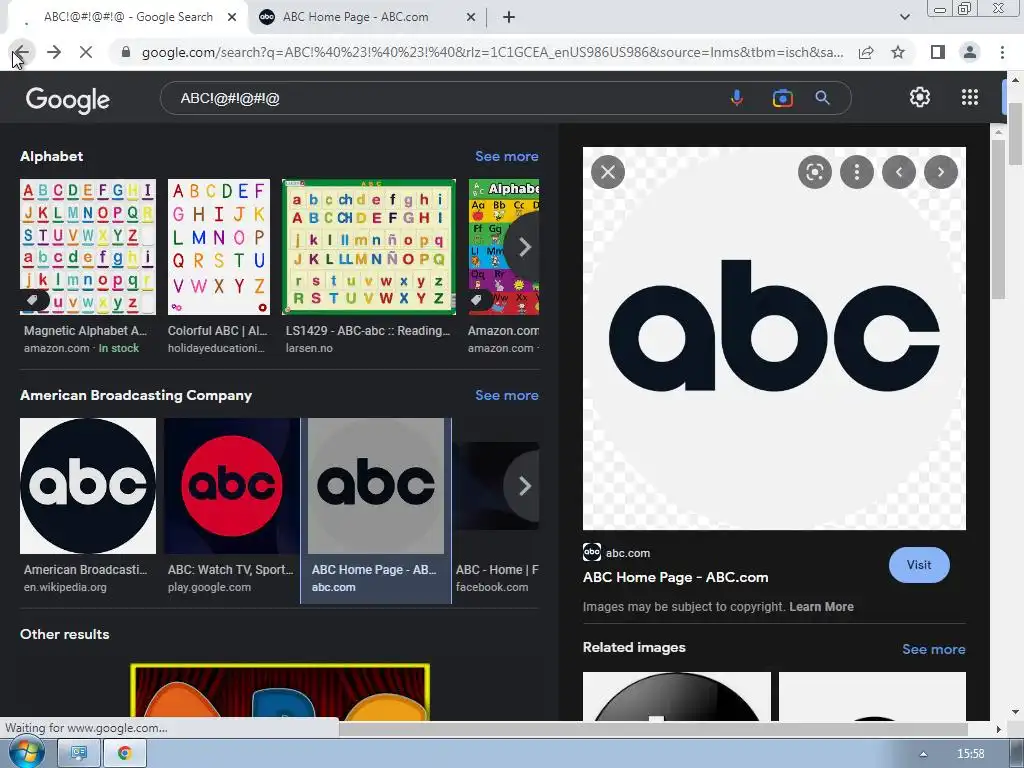This screenshot has width=1024, height=768.
Task: Click the abc.com favicon in preview
Action: 592,552
